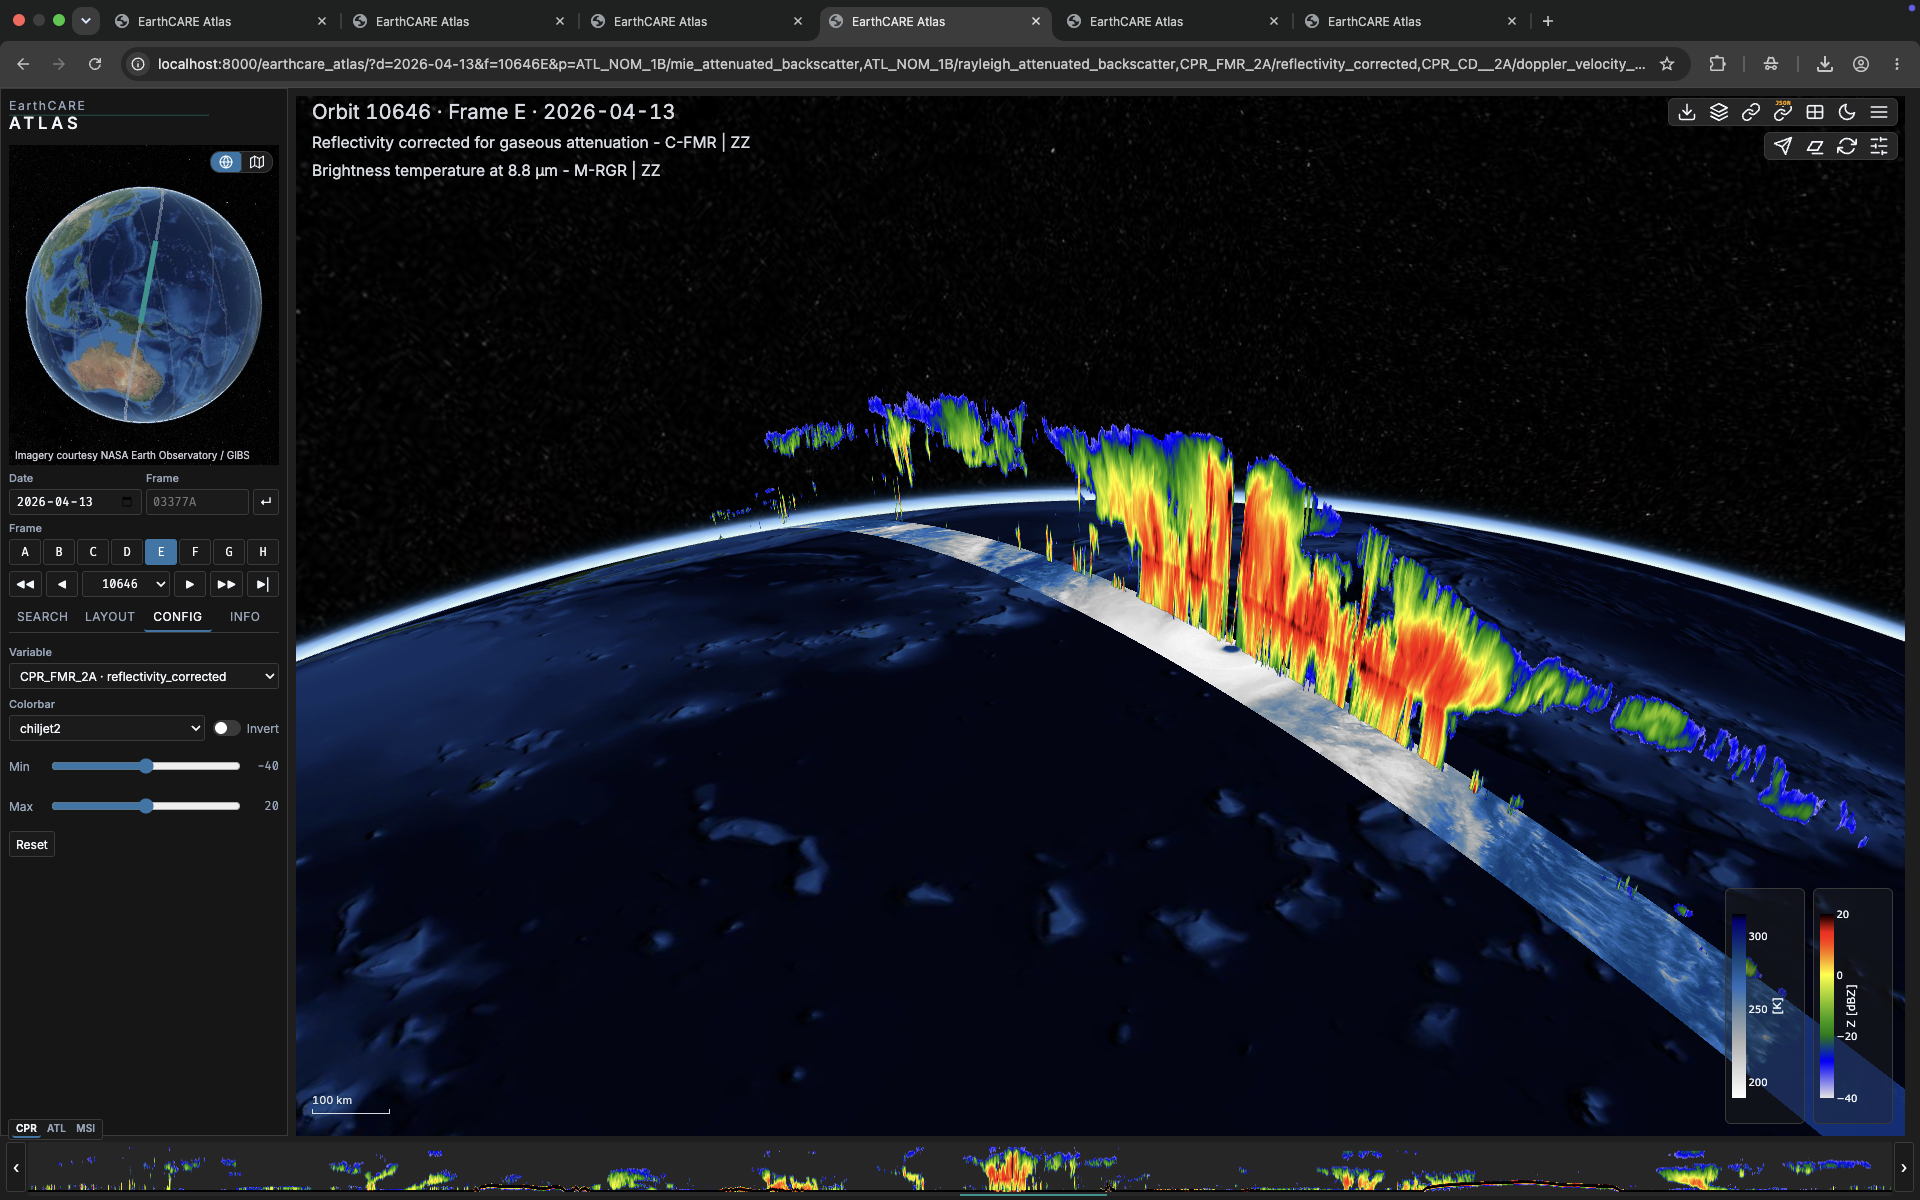Copy the share link with the chain icon
1920x1200 pixels.
pyautogui.click(x=1751, y=112)
